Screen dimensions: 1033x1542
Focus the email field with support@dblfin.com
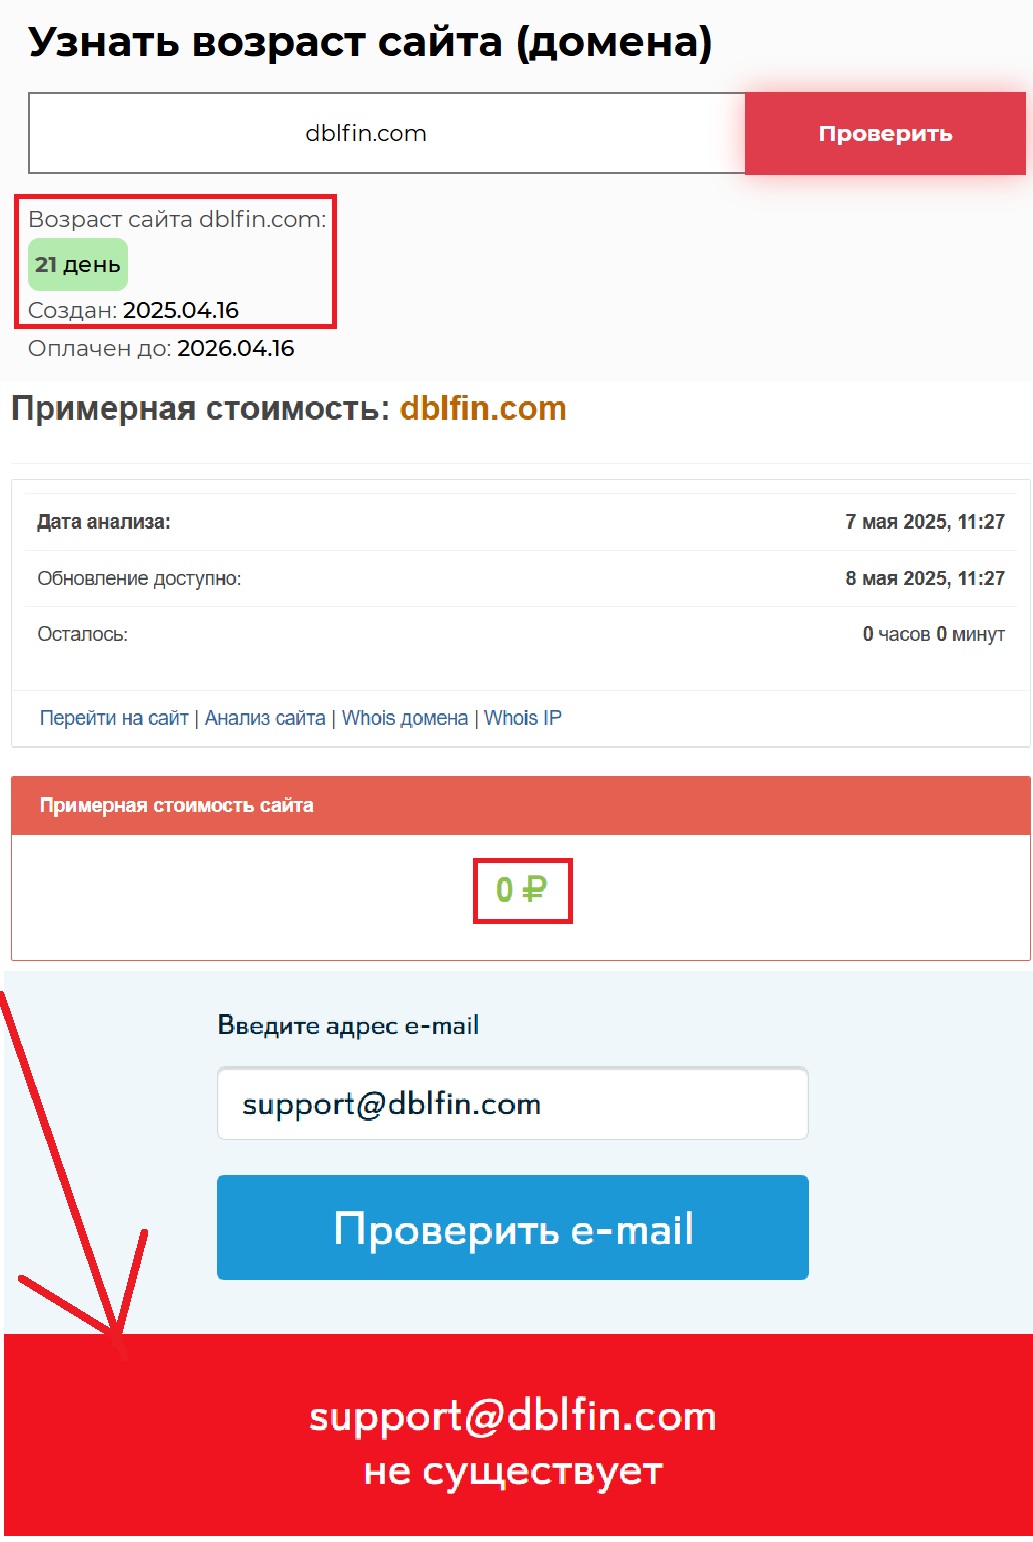(513, 1103)
